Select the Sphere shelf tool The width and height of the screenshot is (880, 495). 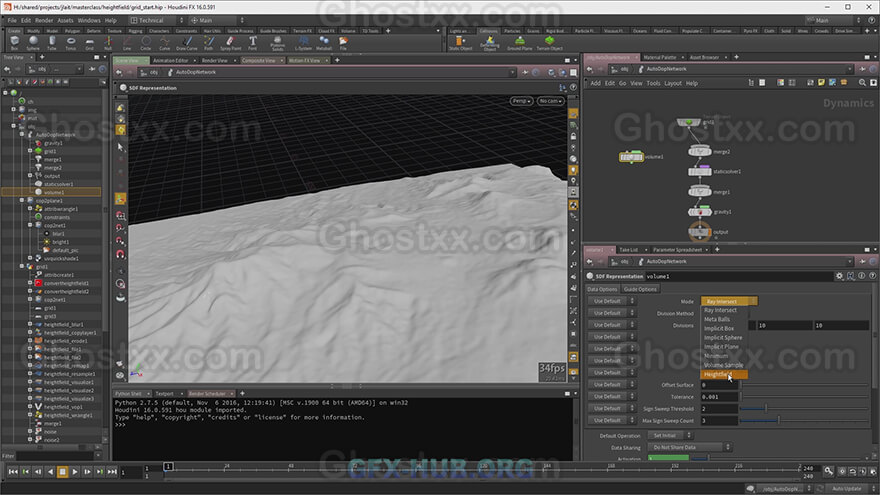[33, 43]
